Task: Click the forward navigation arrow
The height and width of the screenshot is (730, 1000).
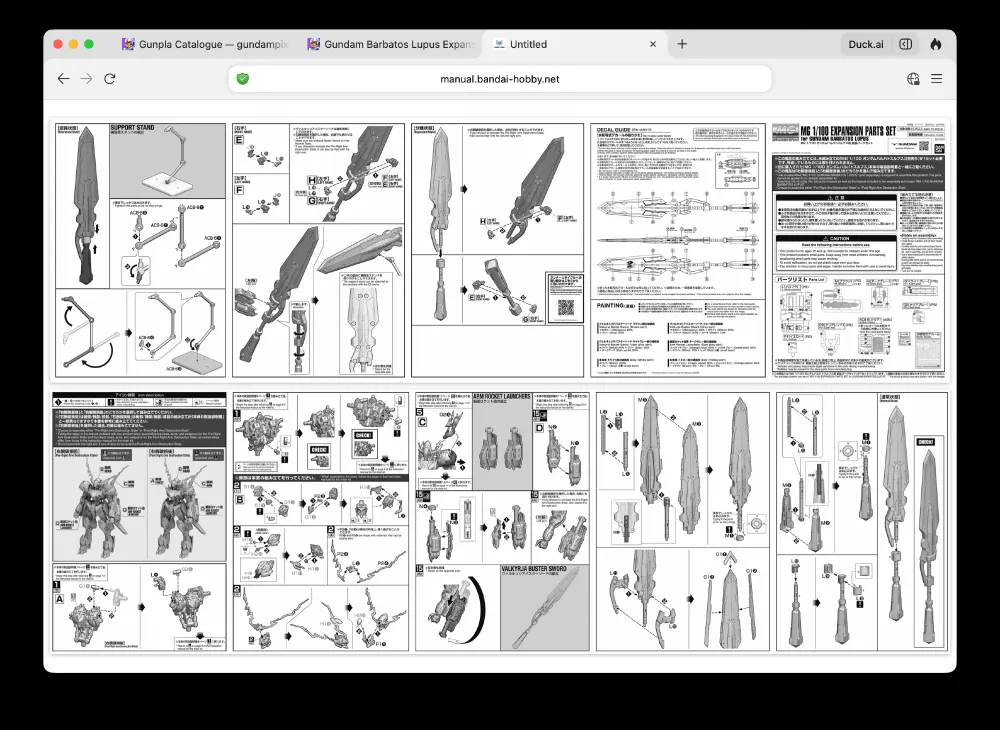Action: [x=87, y=79]
